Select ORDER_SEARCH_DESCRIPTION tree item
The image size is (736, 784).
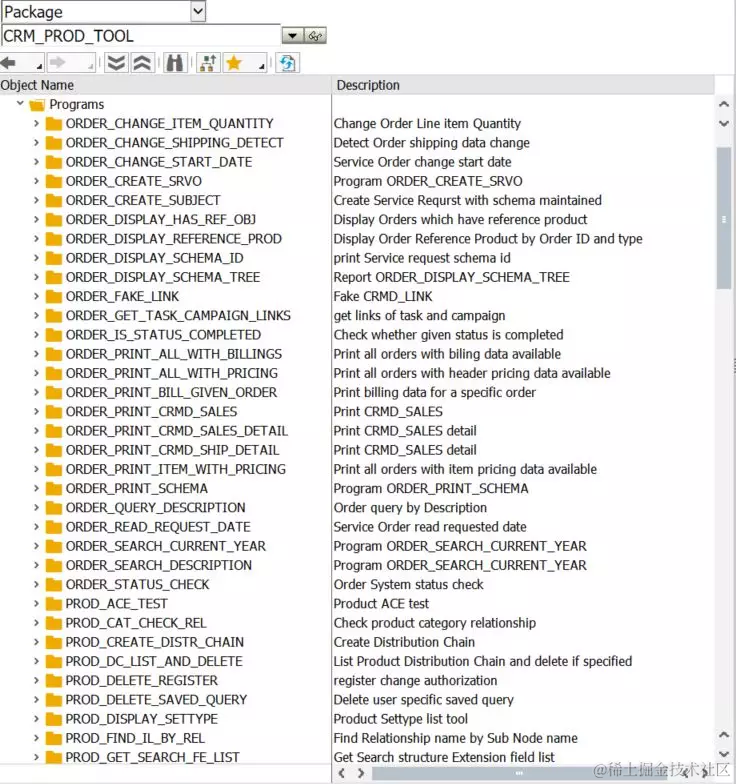pyautogui.click(x=158, y=565)
